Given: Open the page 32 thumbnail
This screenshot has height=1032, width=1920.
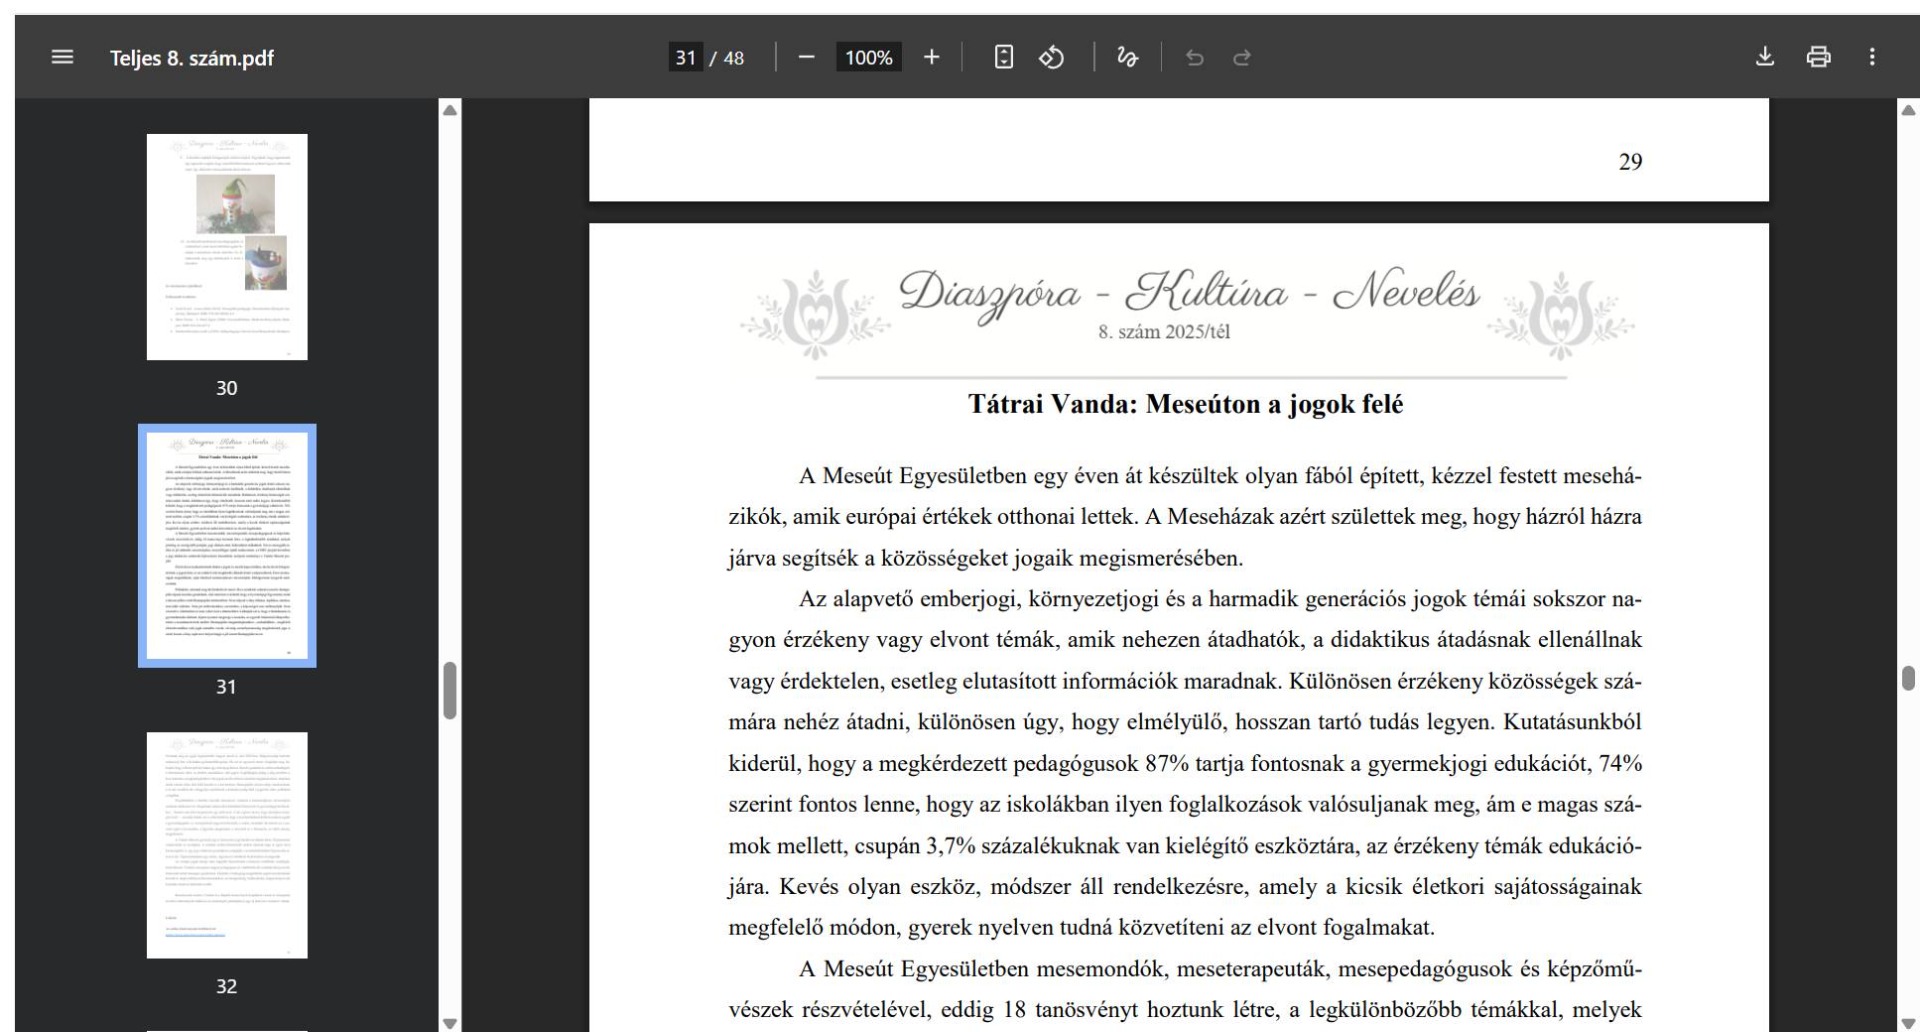Looking at the screenshot, I should (x=227, y=845).
